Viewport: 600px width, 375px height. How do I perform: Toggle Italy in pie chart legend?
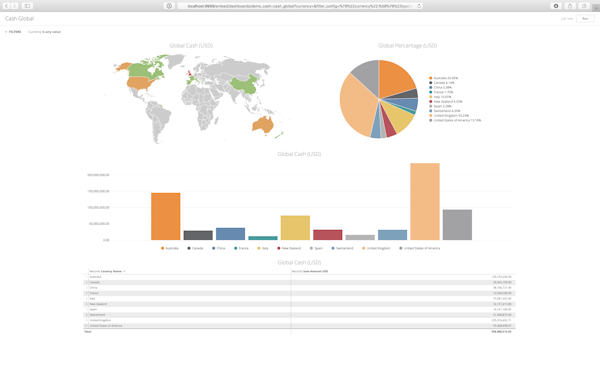click(440, 97)
